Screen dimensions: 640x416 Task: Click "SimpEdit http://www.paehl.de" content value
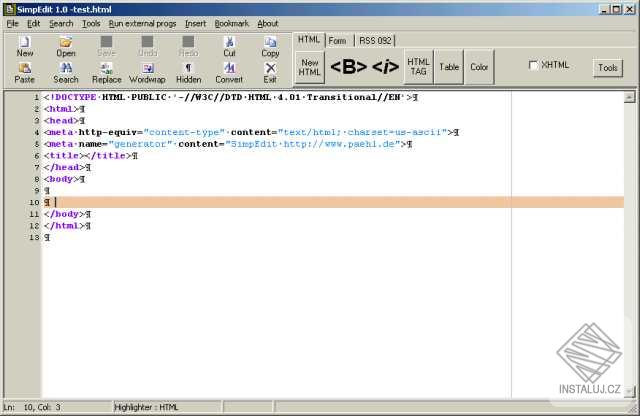pos(313,144)
